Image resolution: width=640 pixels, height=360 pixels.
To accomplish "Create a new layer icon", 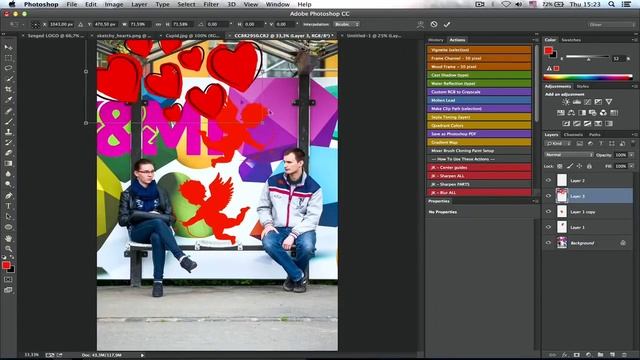I will click(612, 355).
